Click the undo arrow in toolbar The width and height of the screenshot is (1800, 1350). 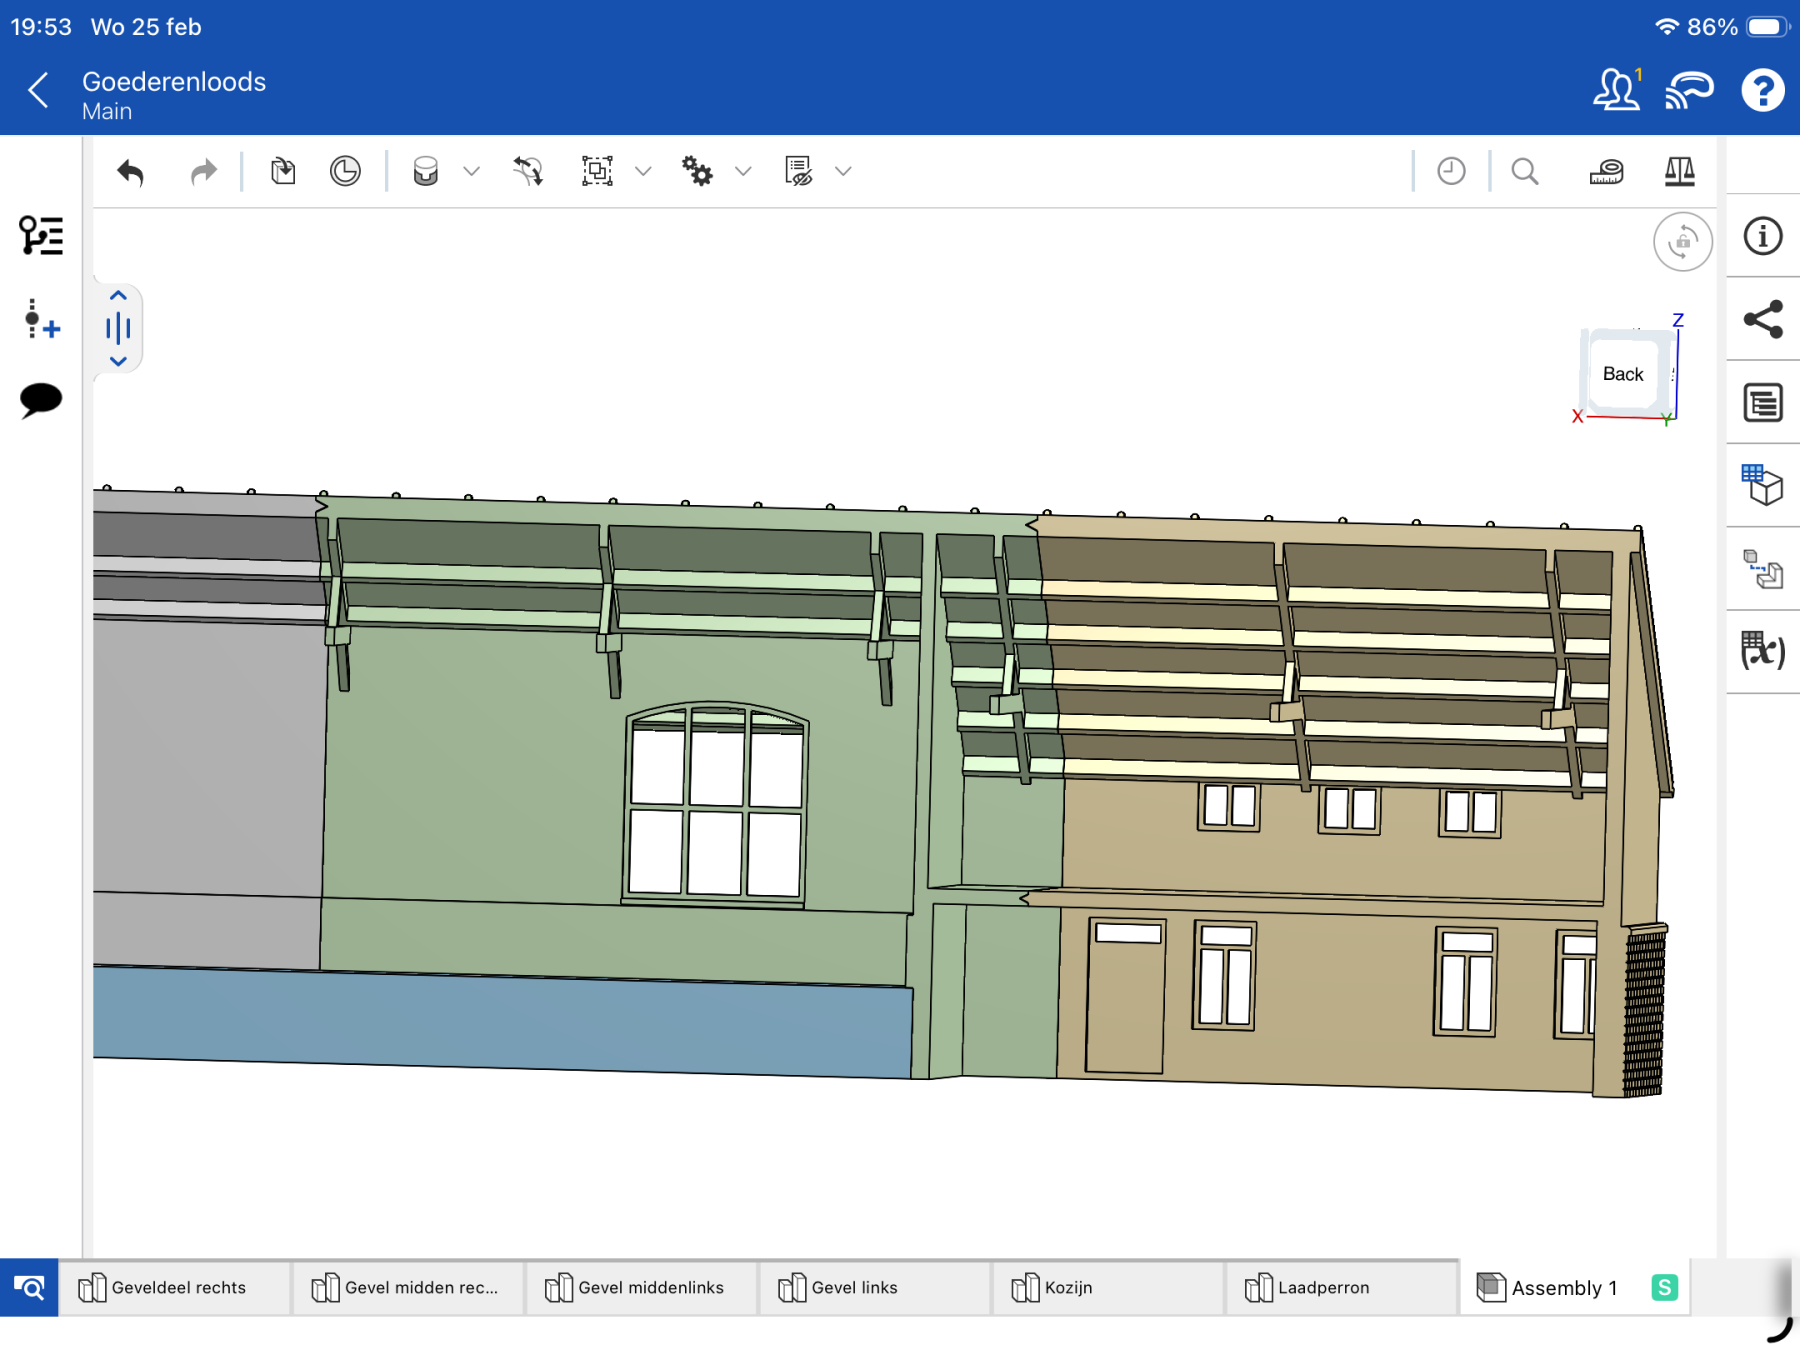pos(131,172)
